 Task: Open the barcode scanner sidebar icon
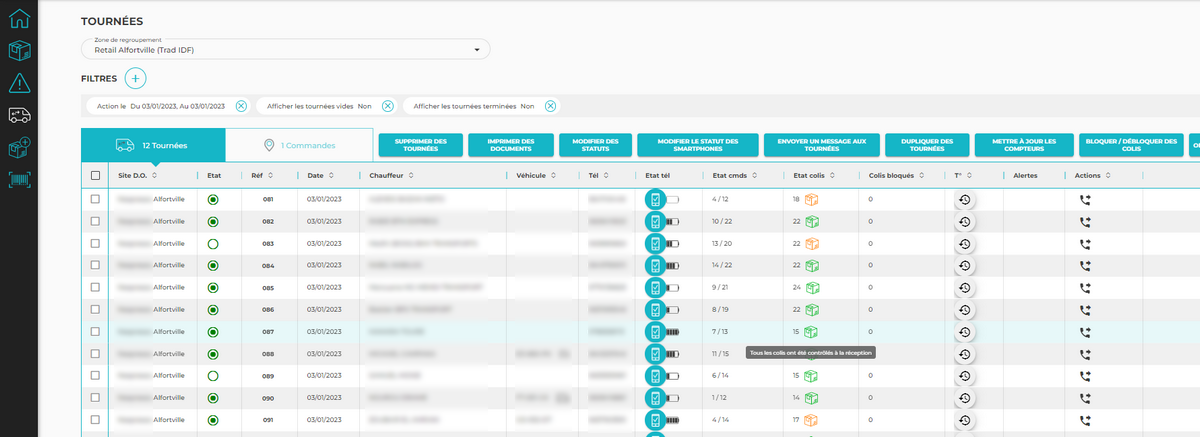19,180
